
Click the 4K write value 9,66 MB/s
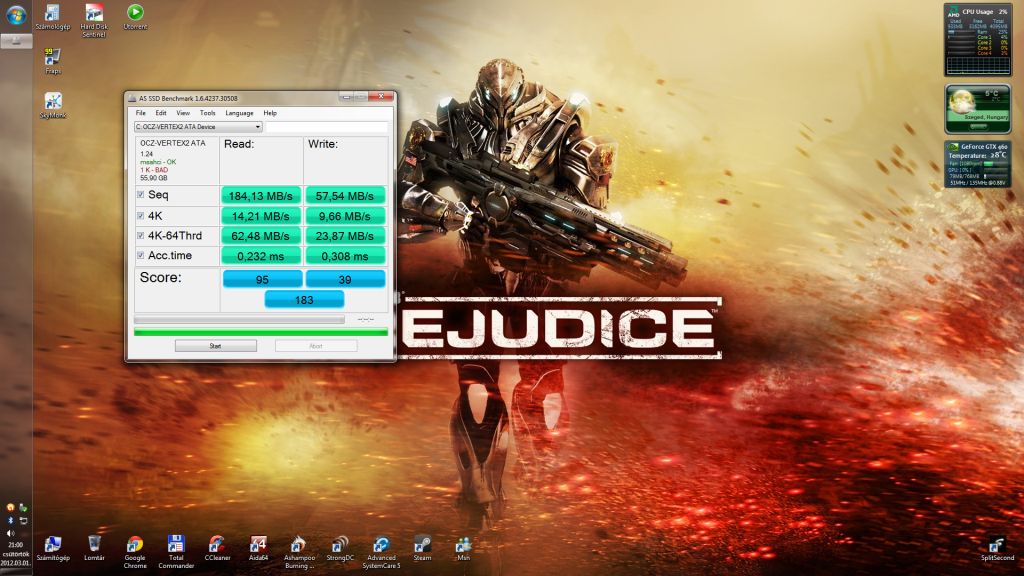[345, 216]
